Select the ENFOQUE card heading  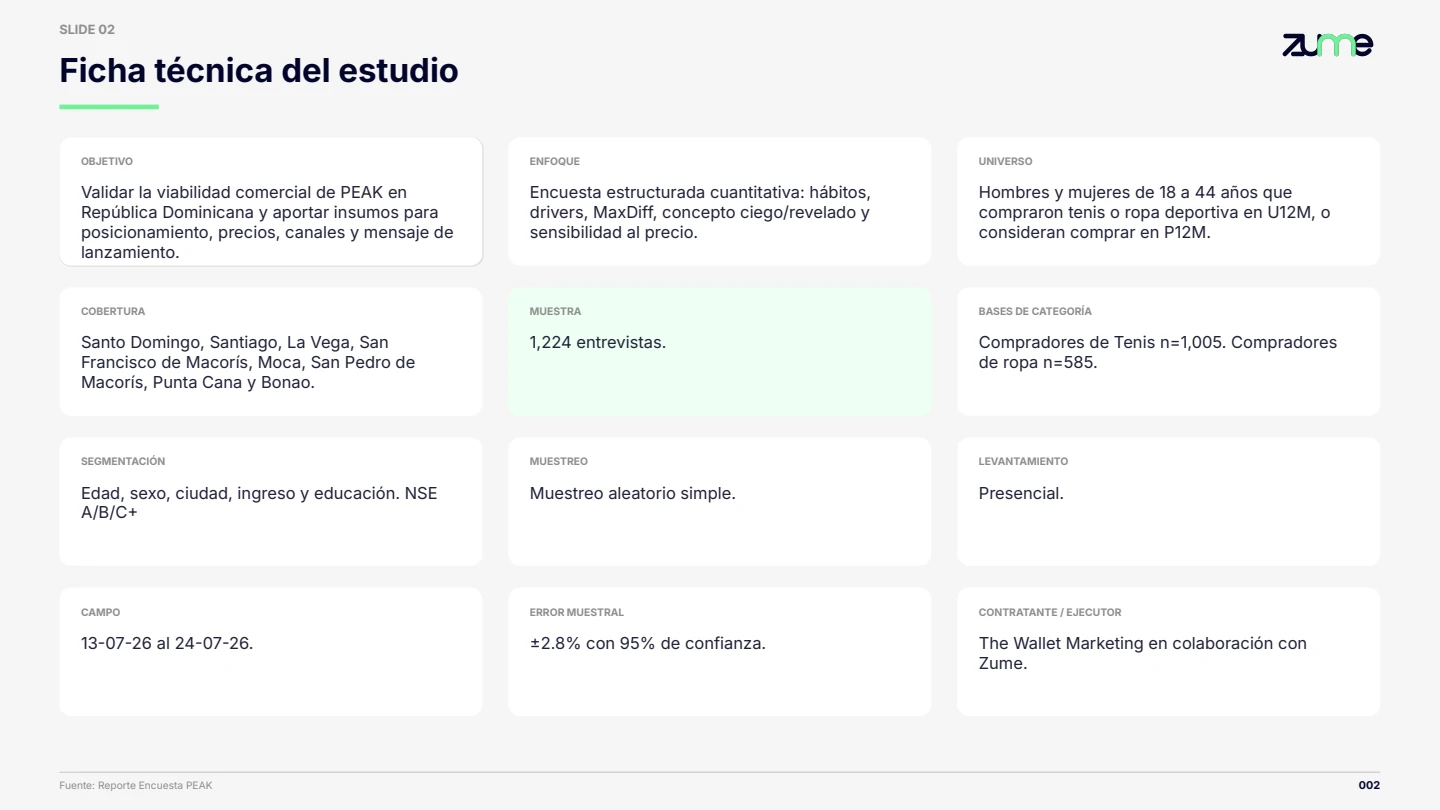click(555, 162)
